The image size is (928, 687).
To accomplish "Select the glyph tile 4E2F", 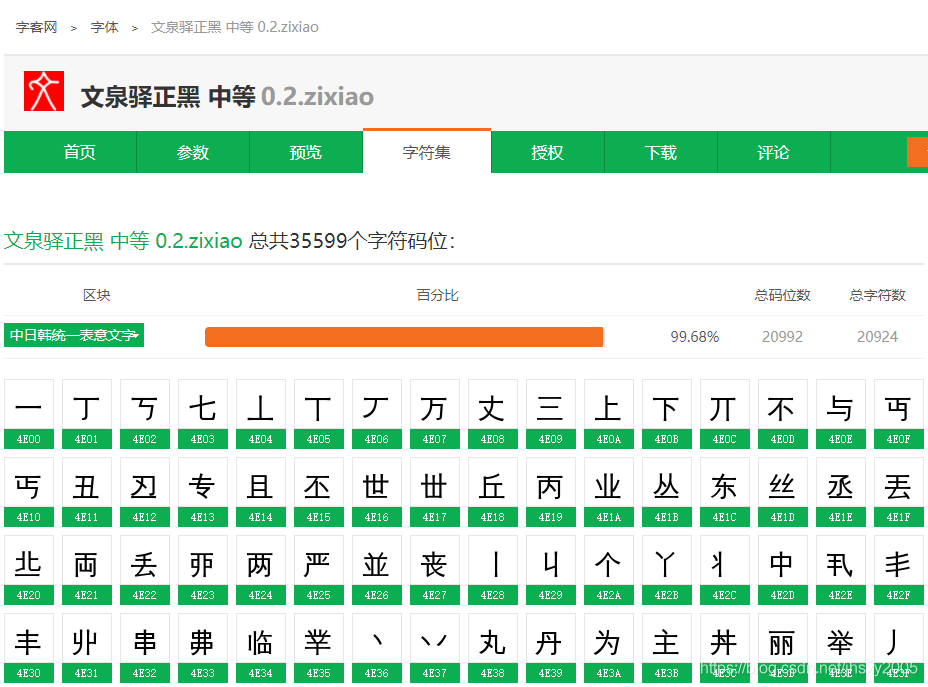I will pyautogui.click(x=898, y=570).
